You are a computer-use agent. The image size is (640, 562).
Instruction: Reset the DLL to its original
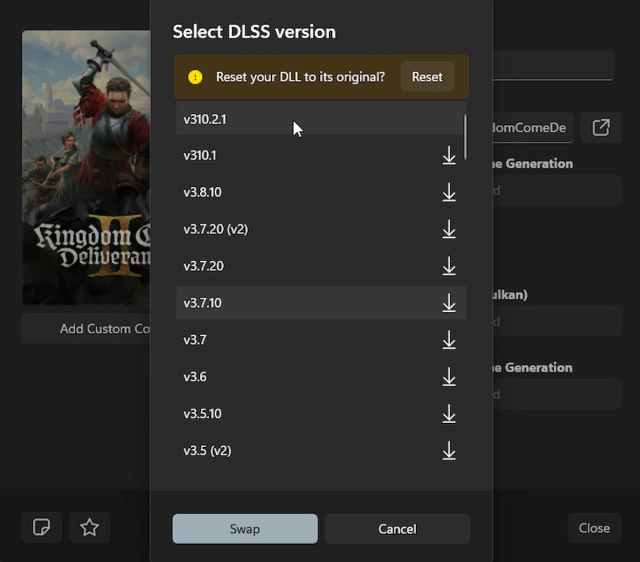pyautogui.click(x=427, y=77)
